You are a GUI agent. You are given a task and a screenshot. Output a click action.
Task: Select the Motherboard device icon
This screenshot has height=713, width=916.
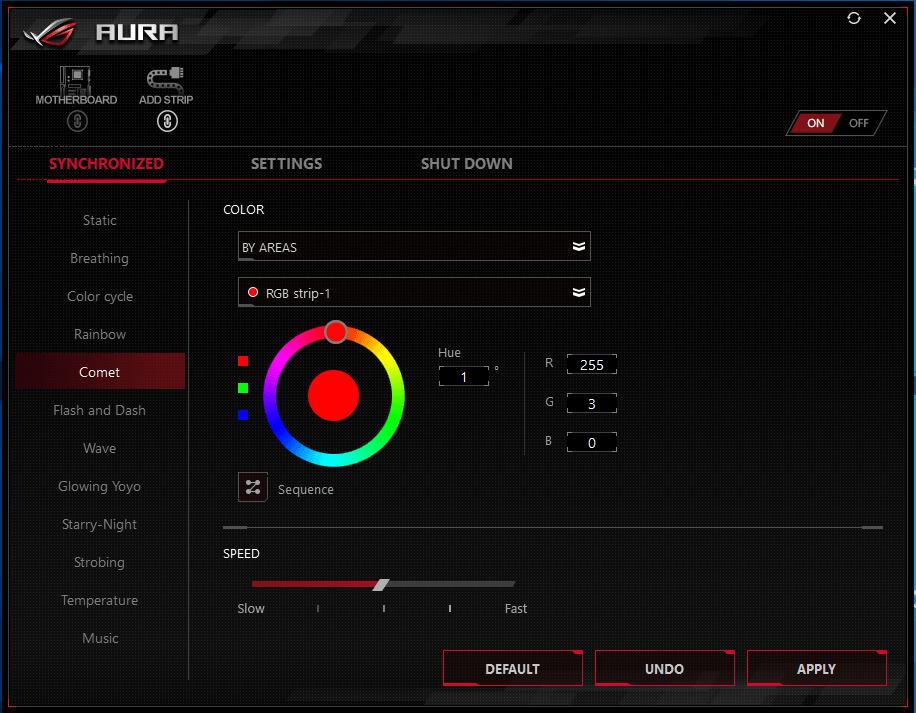[75, 81]
